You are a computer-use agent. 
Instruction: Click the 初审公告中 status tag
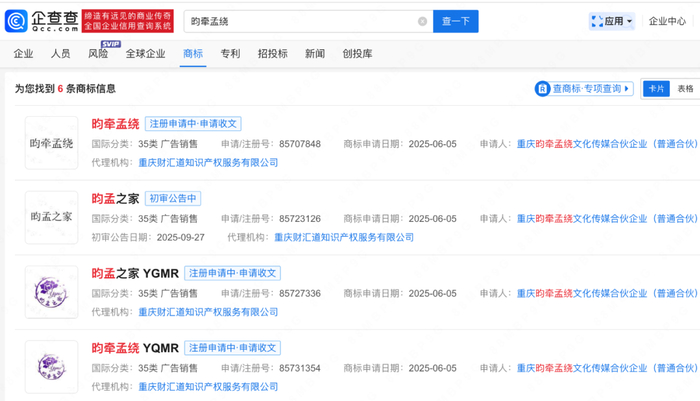pyautogui.click(x=173, y=198)
